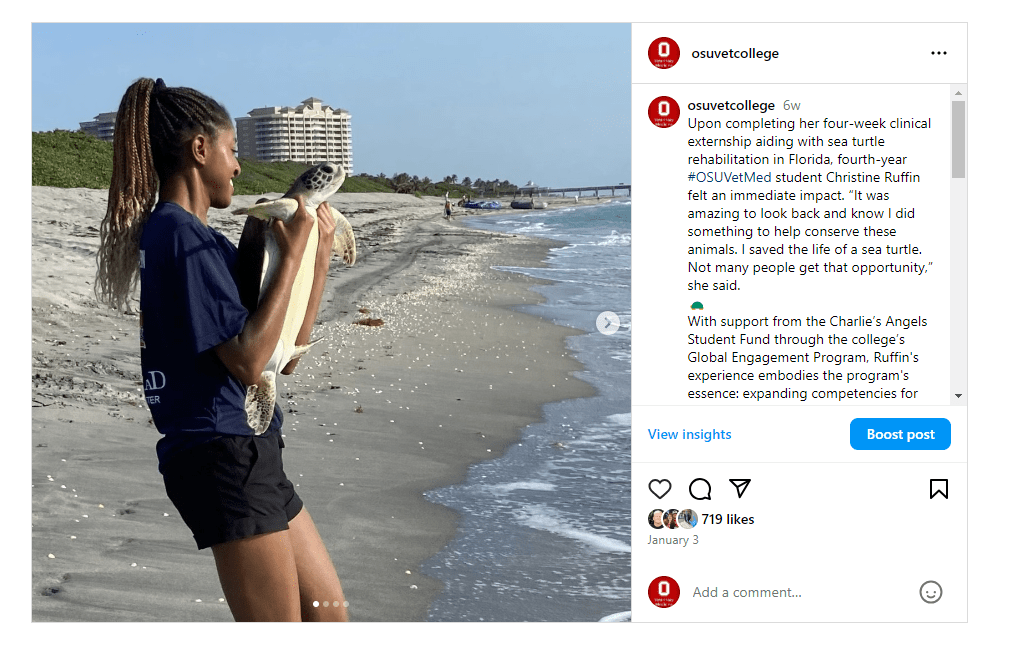Open the three-dot more options menu
Viewport: 1010px width, 658px height.
[939, 53]
